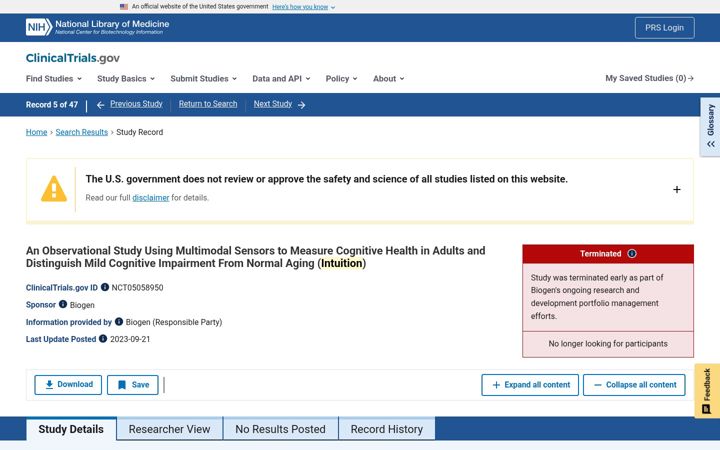Expand the government disclaimer banner with plus icon
The width and height of the screenshot is (720, 450).
[x=676, y=190]
